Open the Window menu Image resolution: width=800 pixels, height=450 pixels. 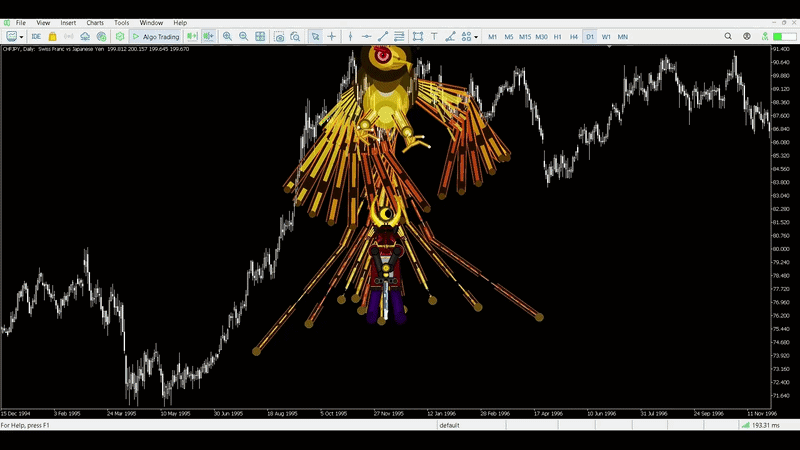click(x=151, y=23)
